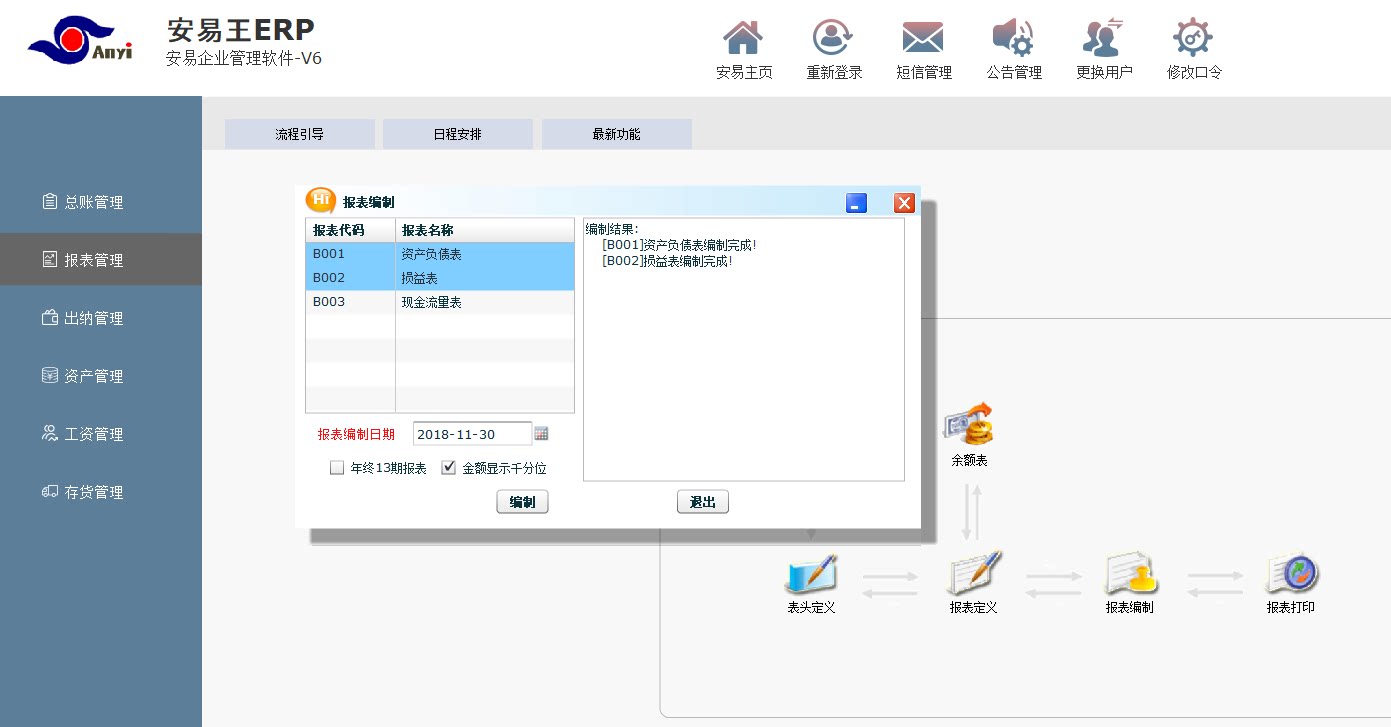Click the orange Hi icon in dialog title
The height and width of the screenshot is (727, 1391).
tap(320, 200)
